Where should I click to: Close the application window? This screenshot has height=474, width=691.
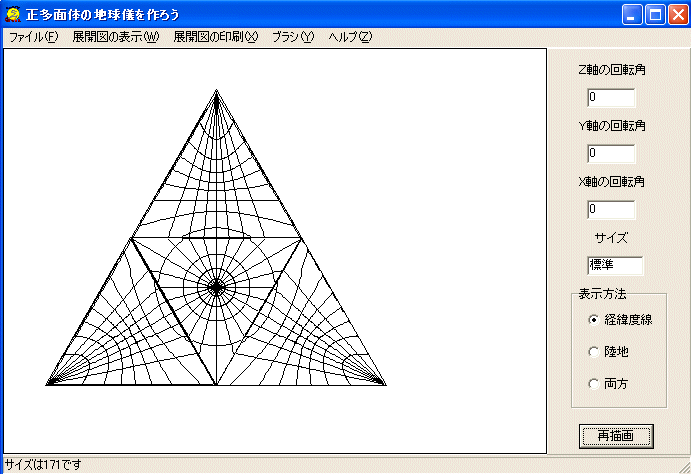pyautogui.click(x=679, y=15)
